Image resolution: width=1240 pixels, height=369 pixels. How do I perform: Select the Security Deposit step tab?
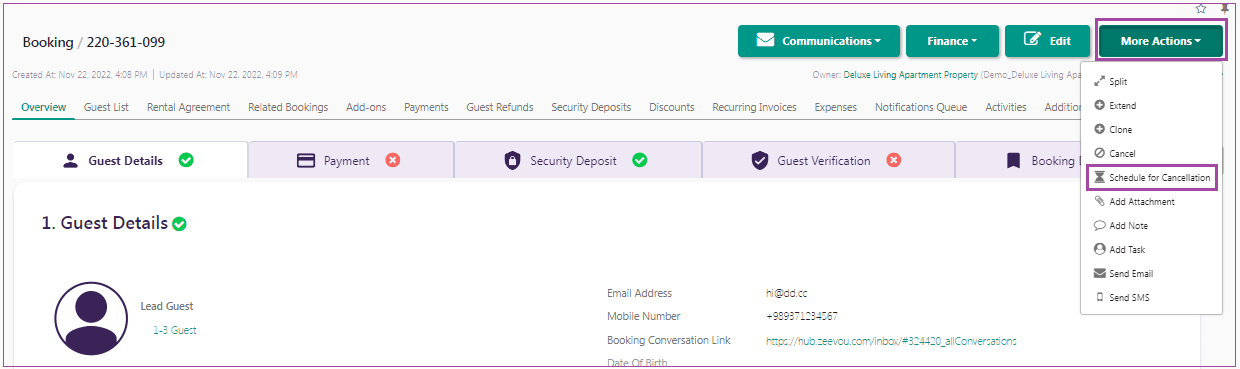578,160
